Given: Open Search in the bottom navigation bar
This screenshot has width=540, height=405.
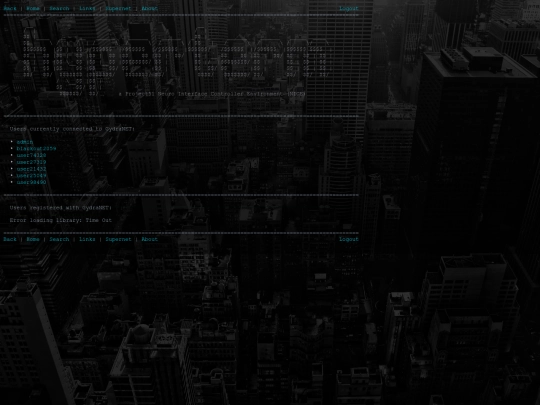Looking at the screenshot, I should 59,239.
